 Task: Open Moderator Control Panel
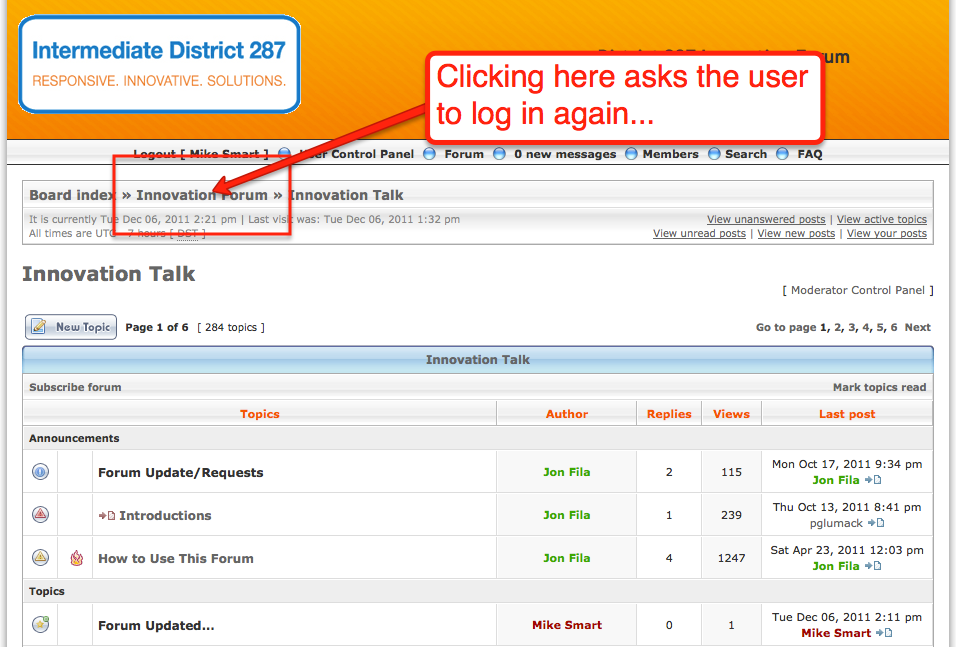click(x=857, y=290)
